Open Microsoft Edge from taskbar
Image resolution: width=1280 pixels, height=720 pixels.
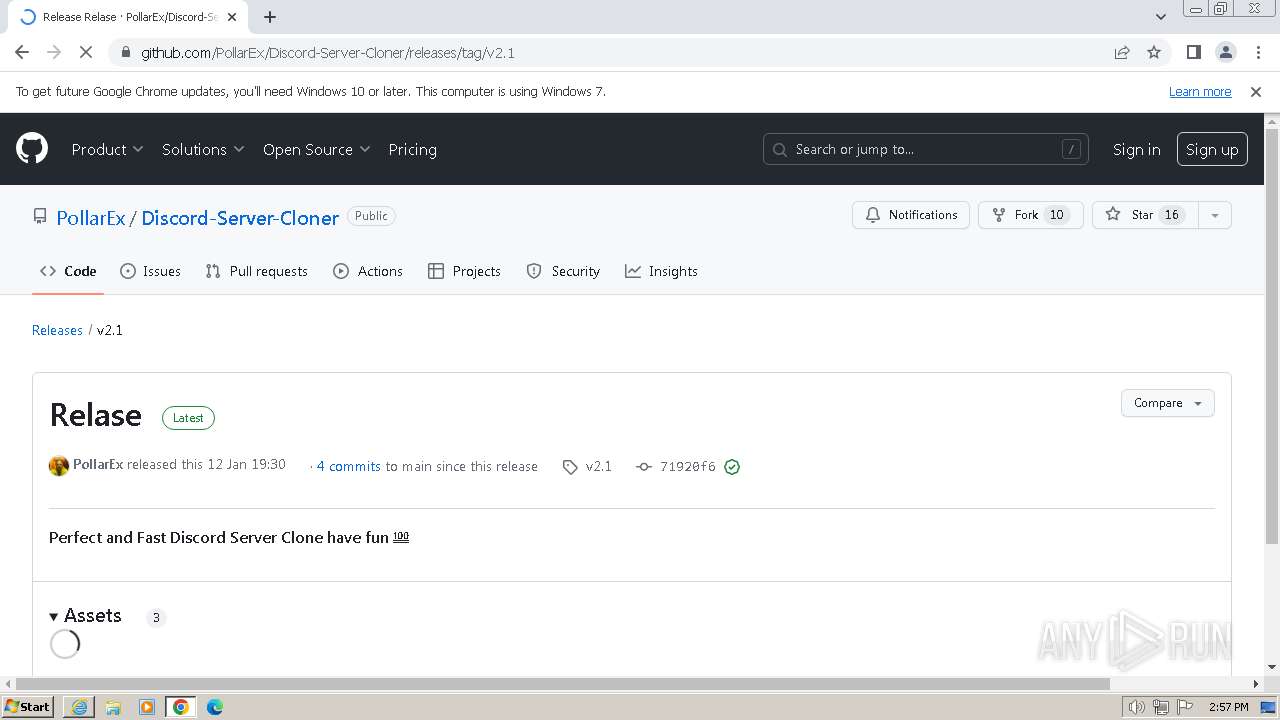tap(214, 707)
